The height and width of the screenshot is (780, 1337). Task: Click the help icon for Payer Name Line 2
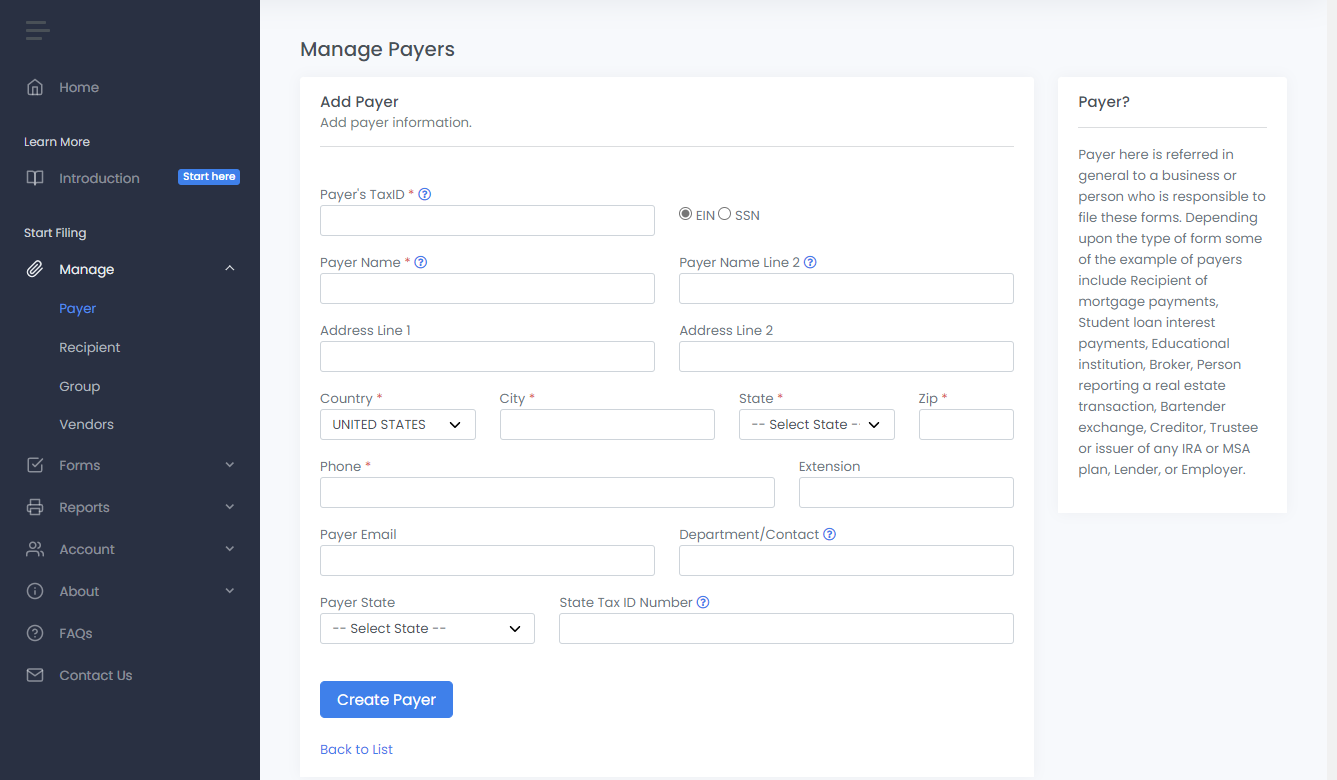click(810, 262)
